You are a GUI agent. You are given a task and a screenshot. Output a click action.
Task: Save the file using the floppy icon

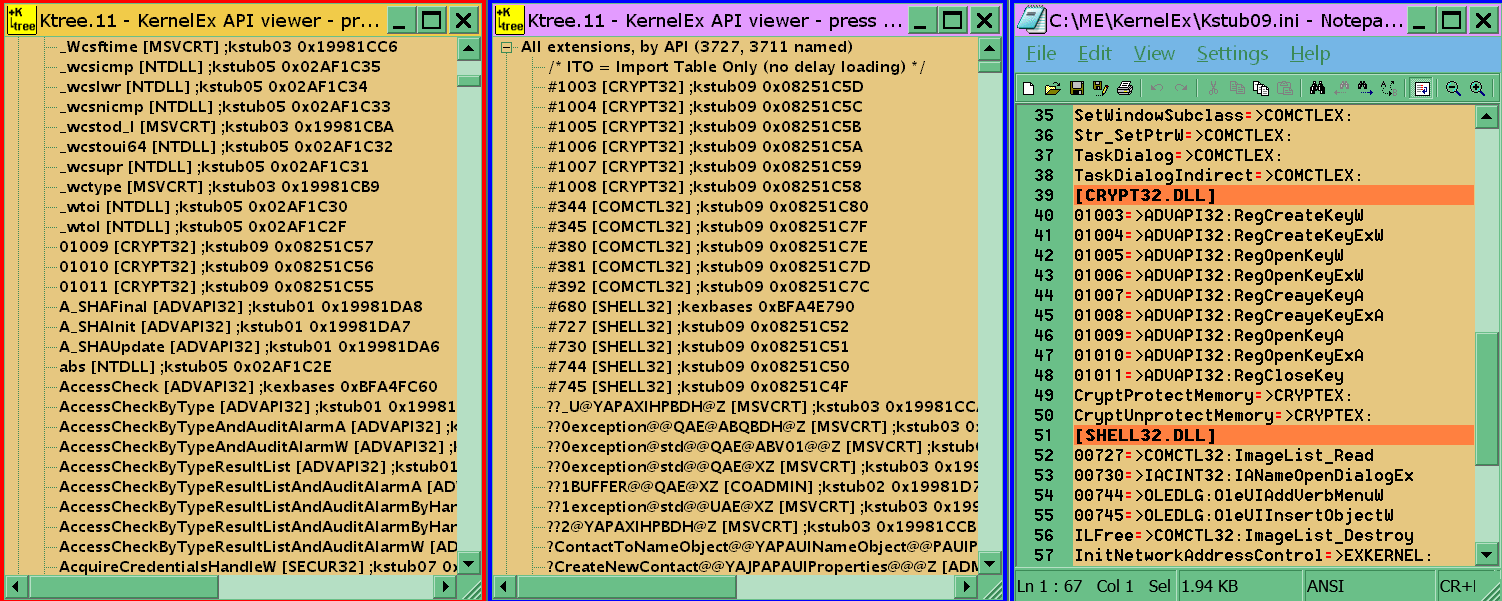pos(1077,88)
